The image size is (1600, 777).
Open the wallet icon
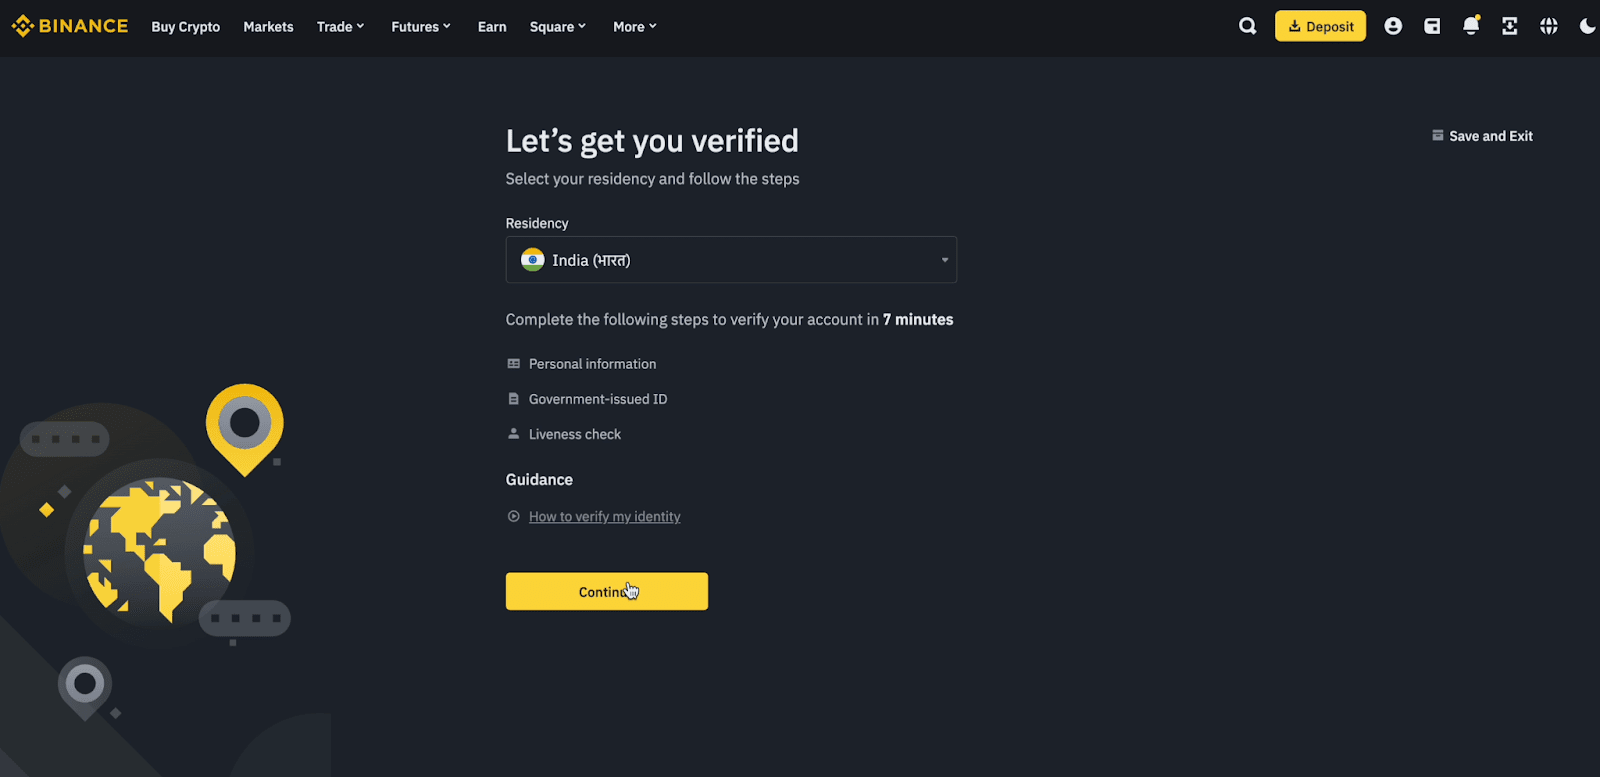click(x=1432, y=26)
